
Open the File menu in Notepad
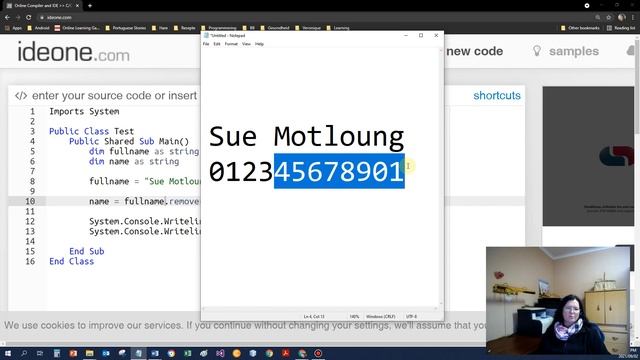tap(206, 44)
